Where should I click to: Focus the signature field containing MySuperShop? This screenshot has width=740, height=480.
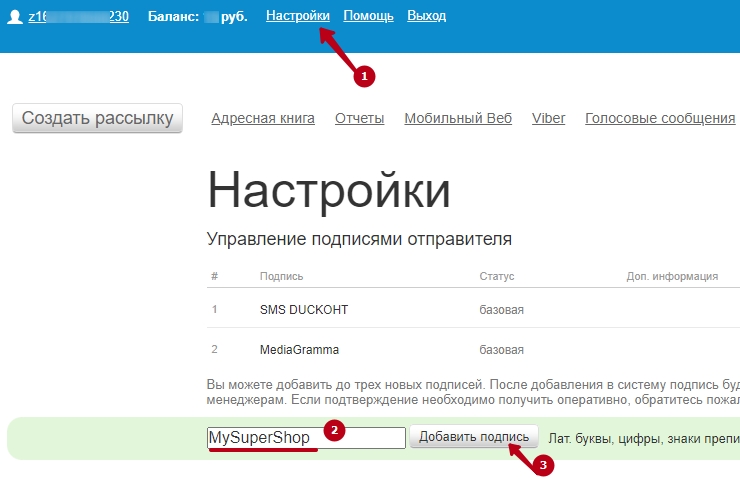click(x=305, y=438)
